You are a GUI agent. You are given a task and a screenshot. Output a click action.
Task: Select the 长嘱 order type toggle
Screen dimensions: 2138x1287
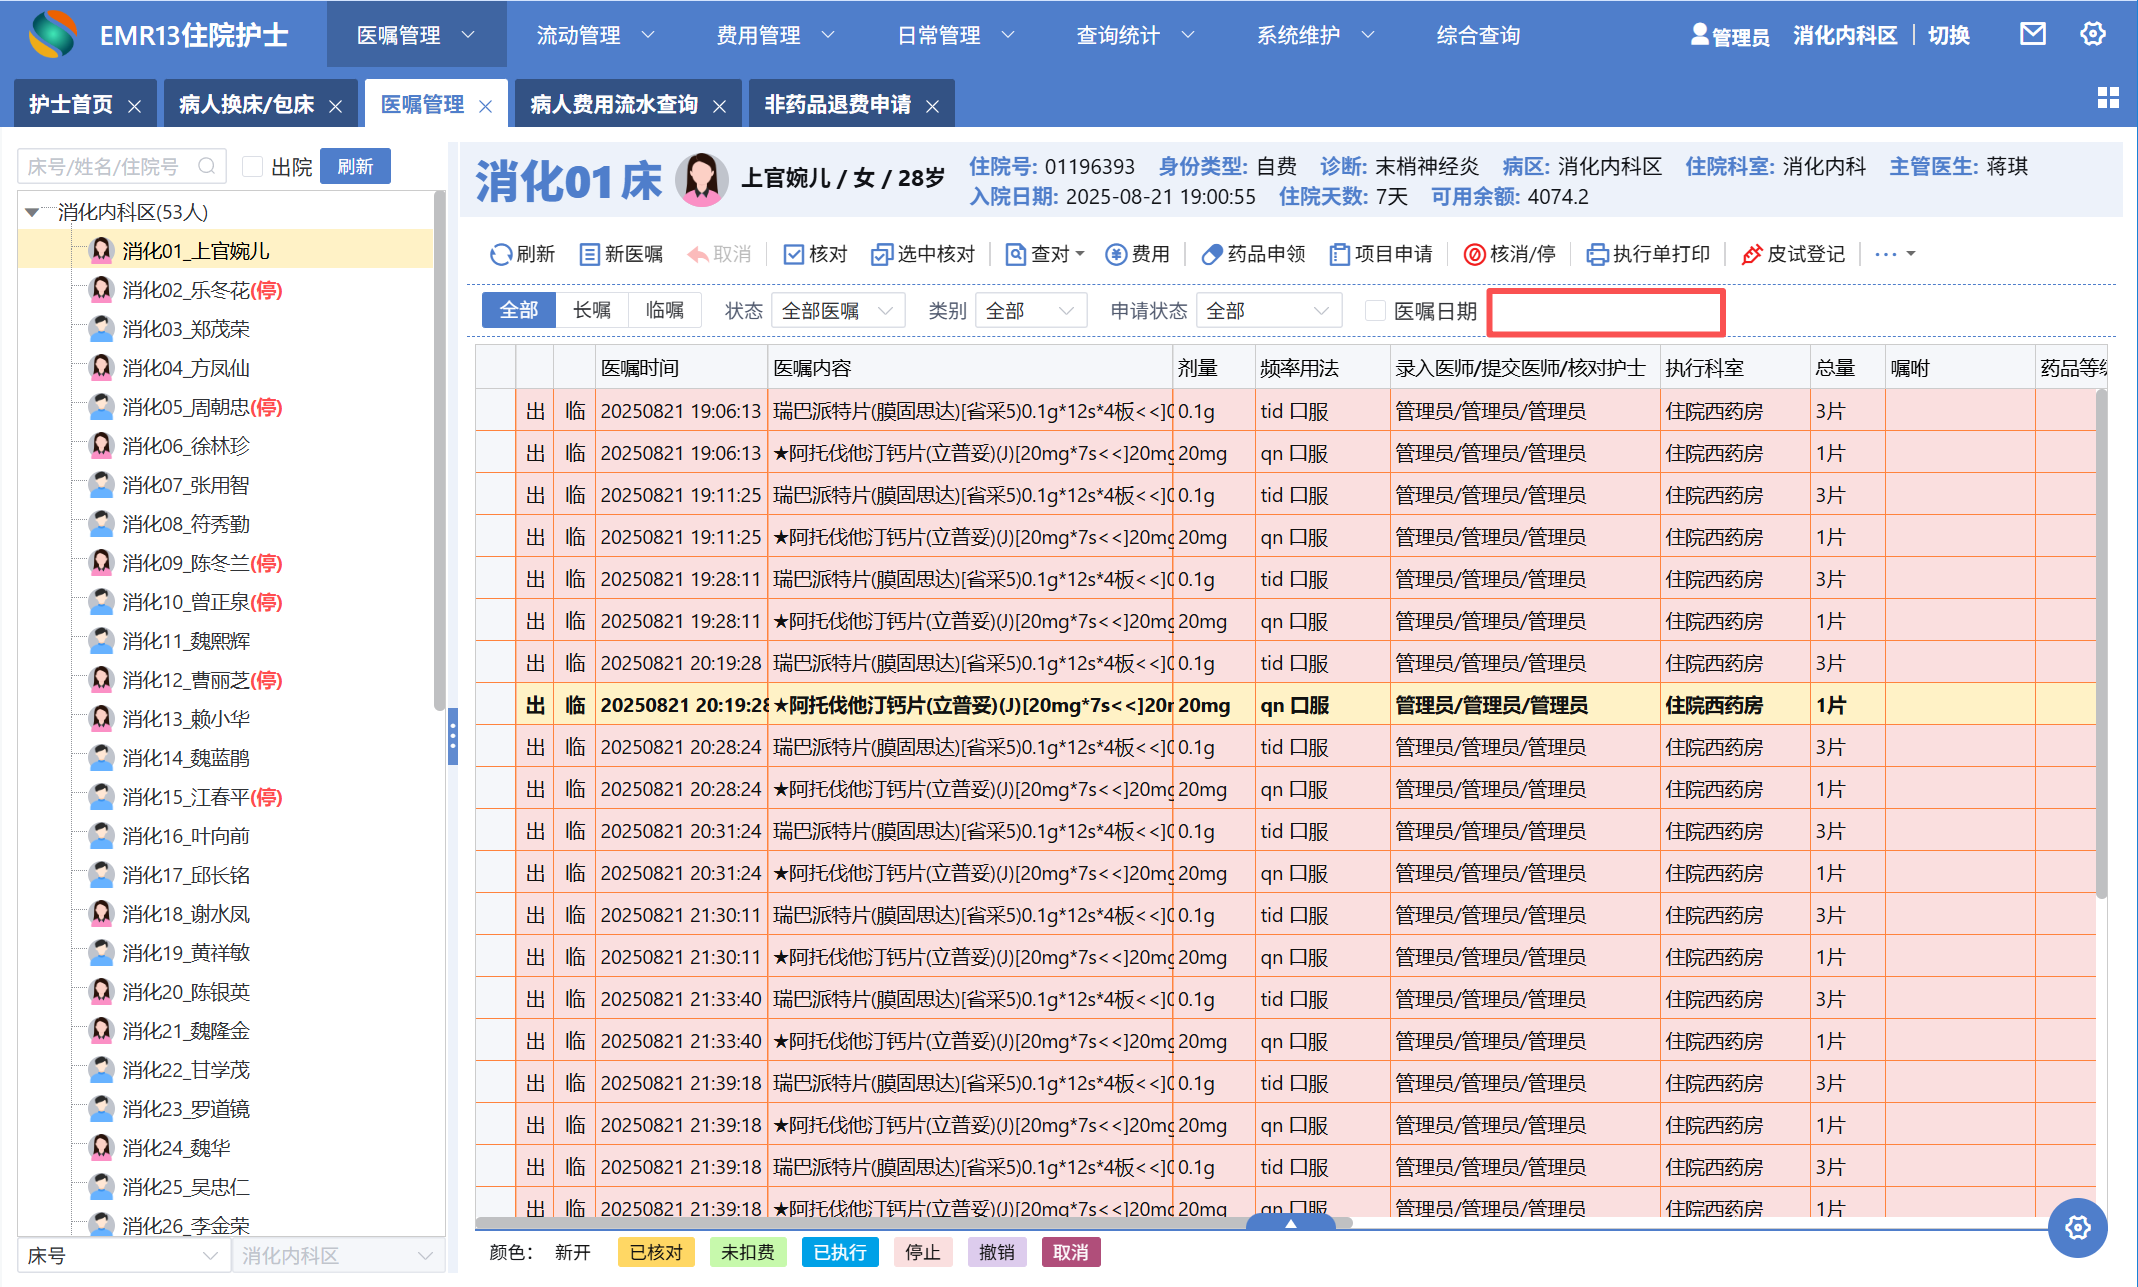coord(592,311)
